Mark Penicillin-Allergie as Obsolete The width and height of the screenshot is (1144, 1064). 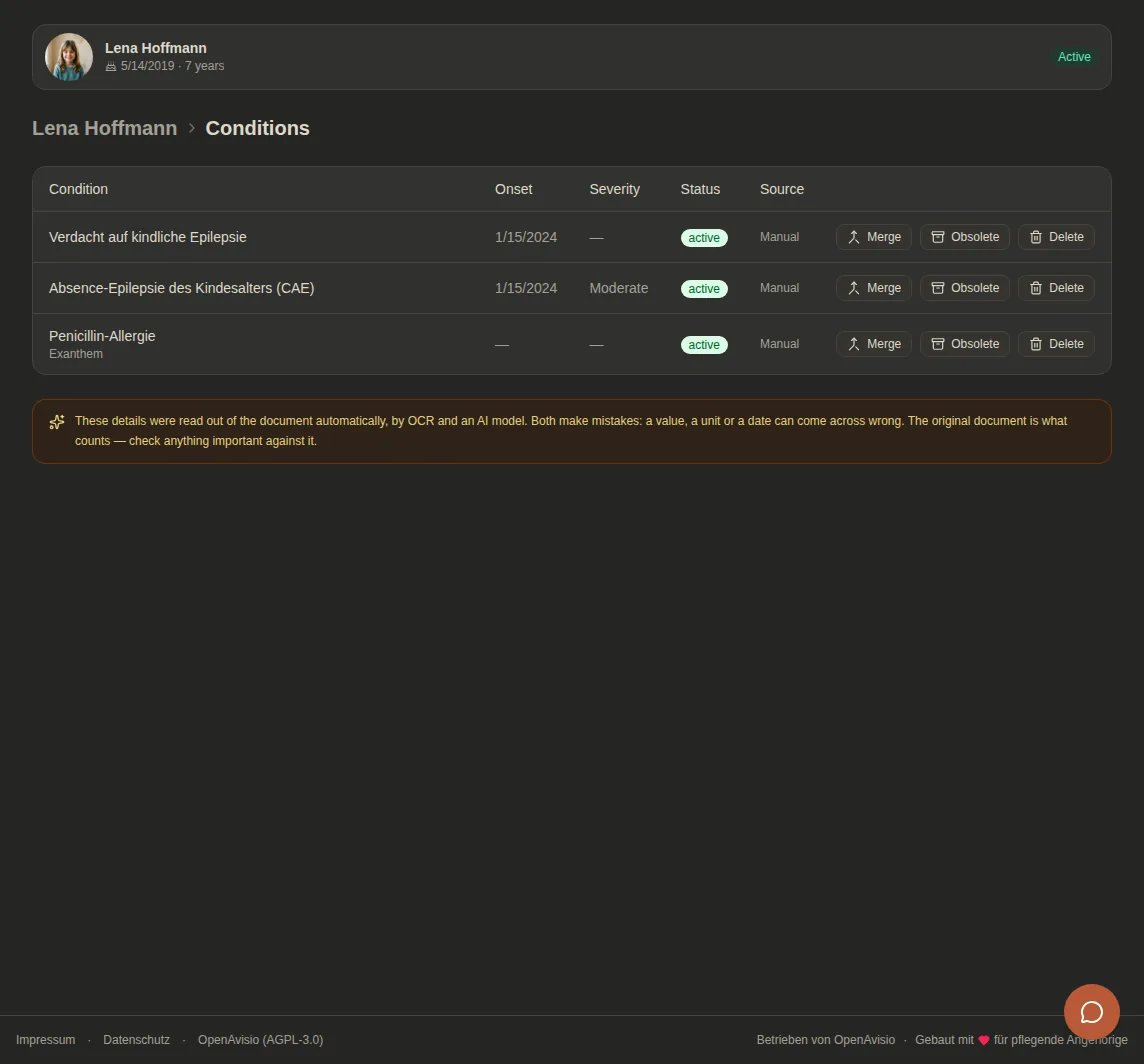point(965,344)
